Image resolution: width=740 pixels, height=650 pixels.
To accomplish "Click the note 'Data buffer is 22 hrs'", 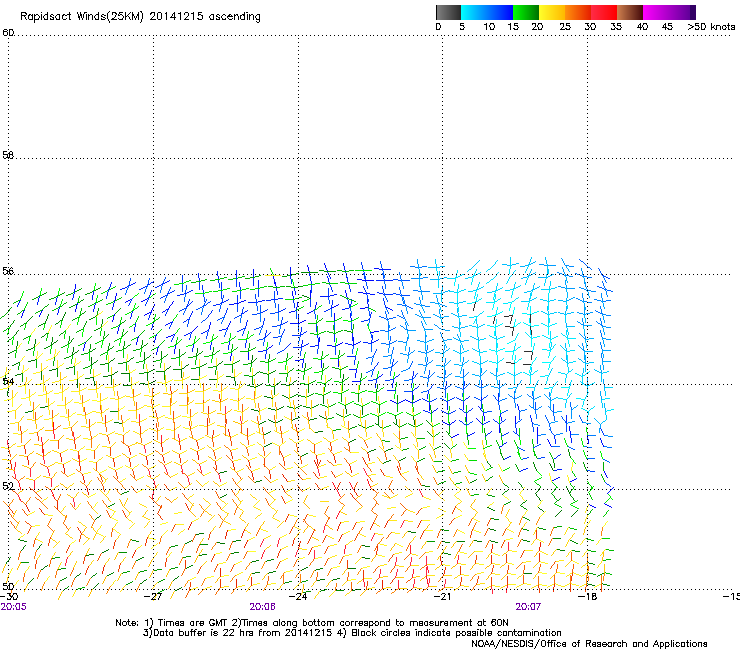I will click(x=205, y=633).
